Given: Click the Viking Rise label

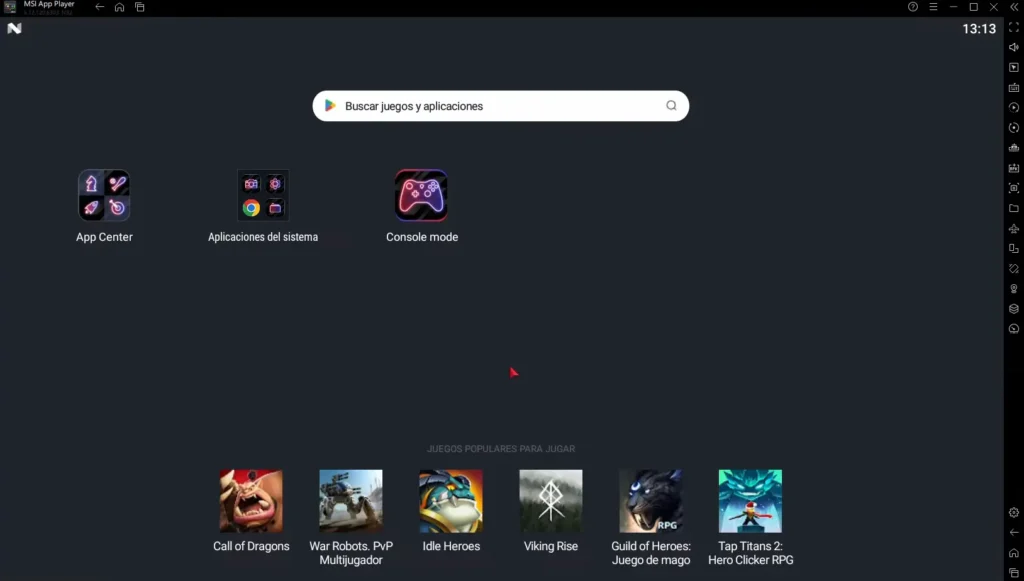Looking at the screenshot, I should pos(551,546).
